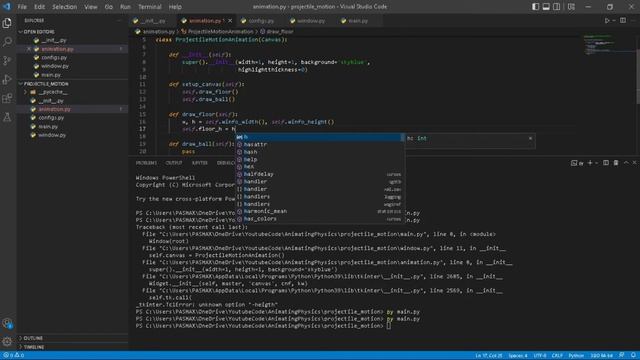Open notifications bell in status bar
The height and width of the screenshot is (360, 640).
633,356
